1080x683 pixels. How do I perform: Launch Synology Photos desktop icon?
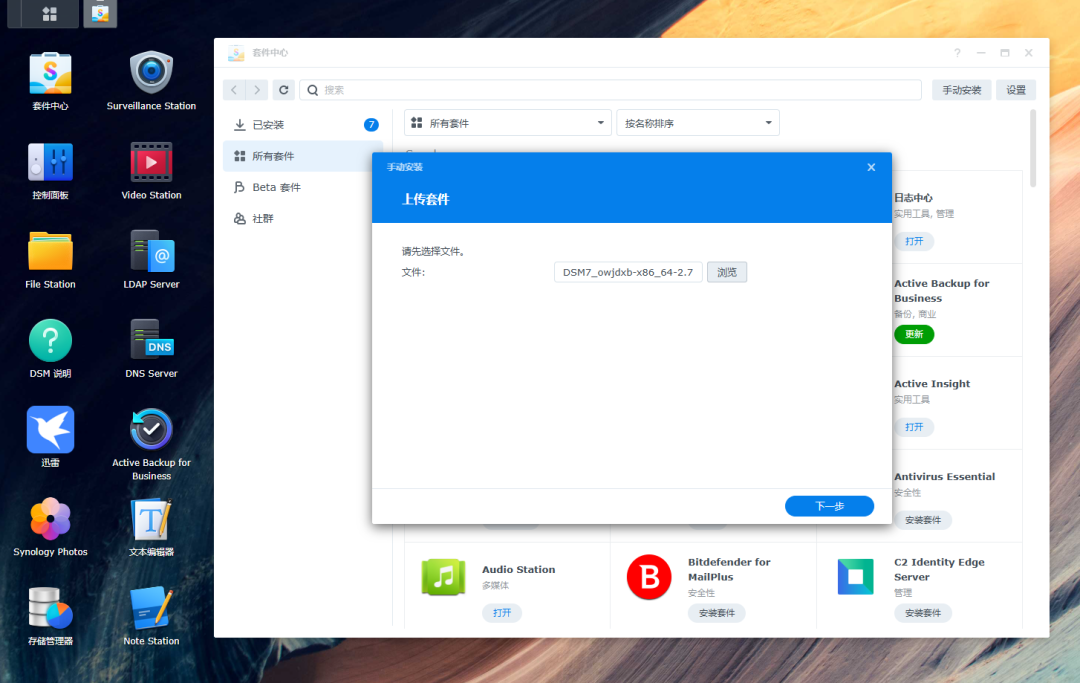[50, 518]
